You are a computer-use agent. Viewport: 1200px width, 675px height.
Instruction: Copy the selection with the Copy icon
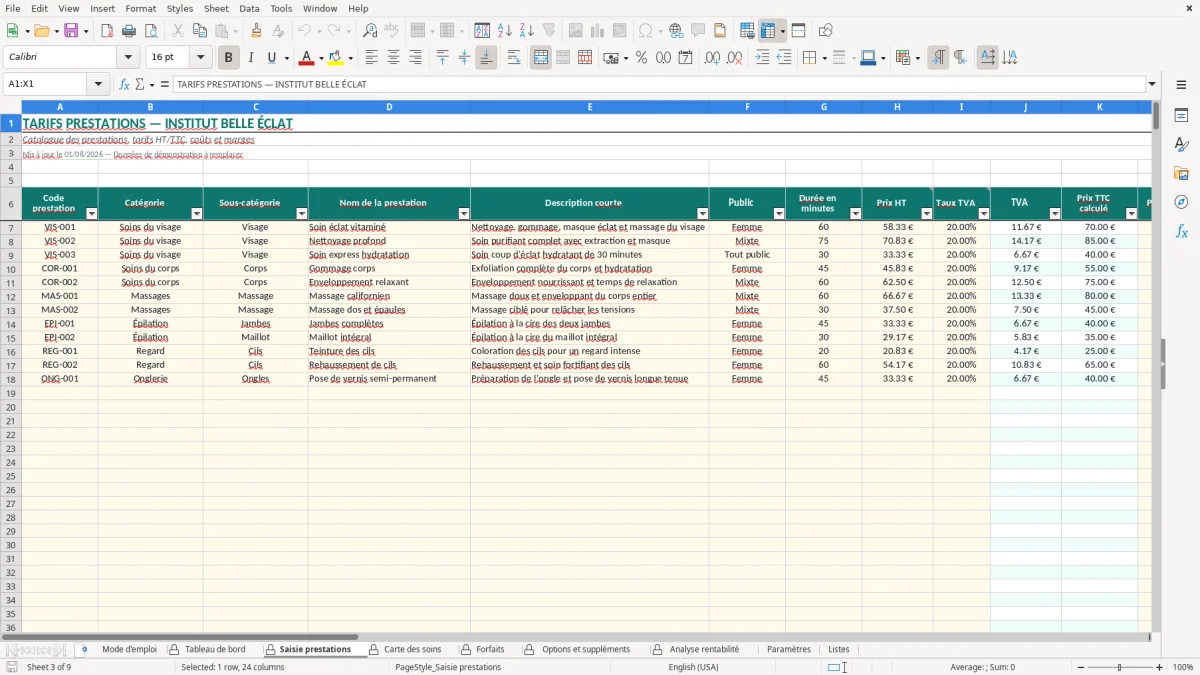coord(199,31)
